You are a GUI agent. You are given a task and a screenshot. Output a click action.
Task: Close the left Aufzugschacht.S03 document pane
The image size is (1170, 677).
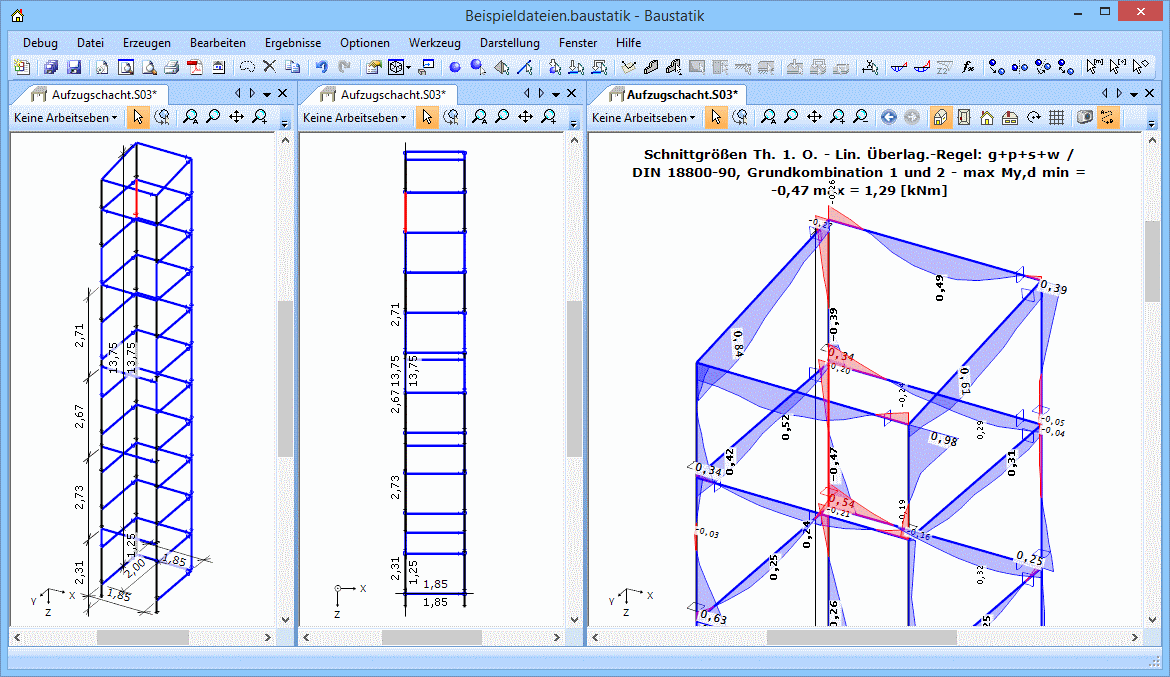click(x=282, y=93)
